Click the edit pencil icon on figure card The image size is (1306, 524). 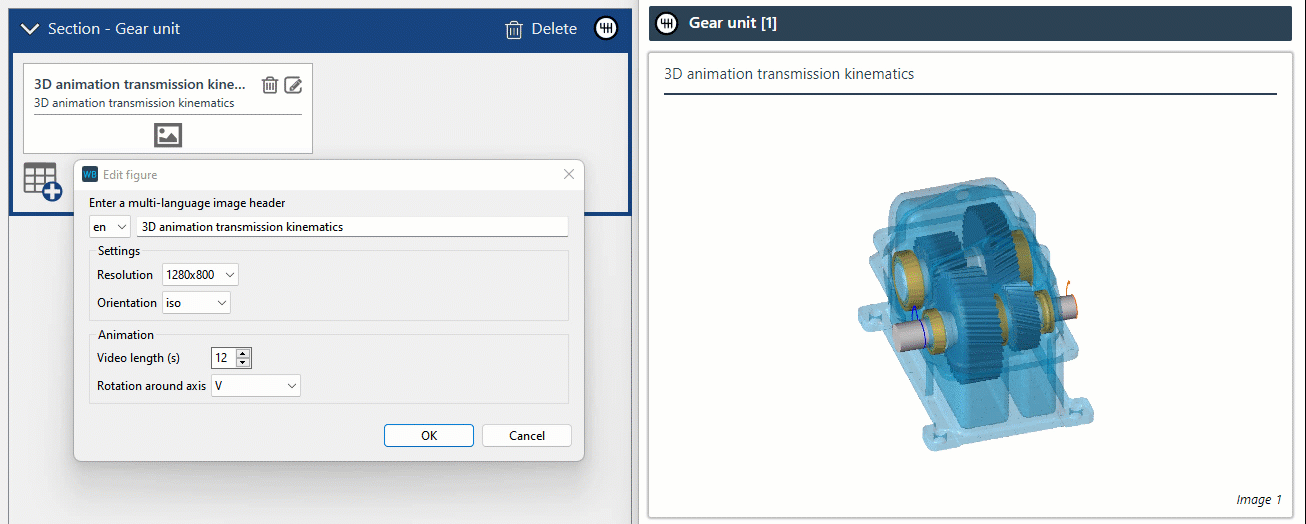[x=293, y=85]
